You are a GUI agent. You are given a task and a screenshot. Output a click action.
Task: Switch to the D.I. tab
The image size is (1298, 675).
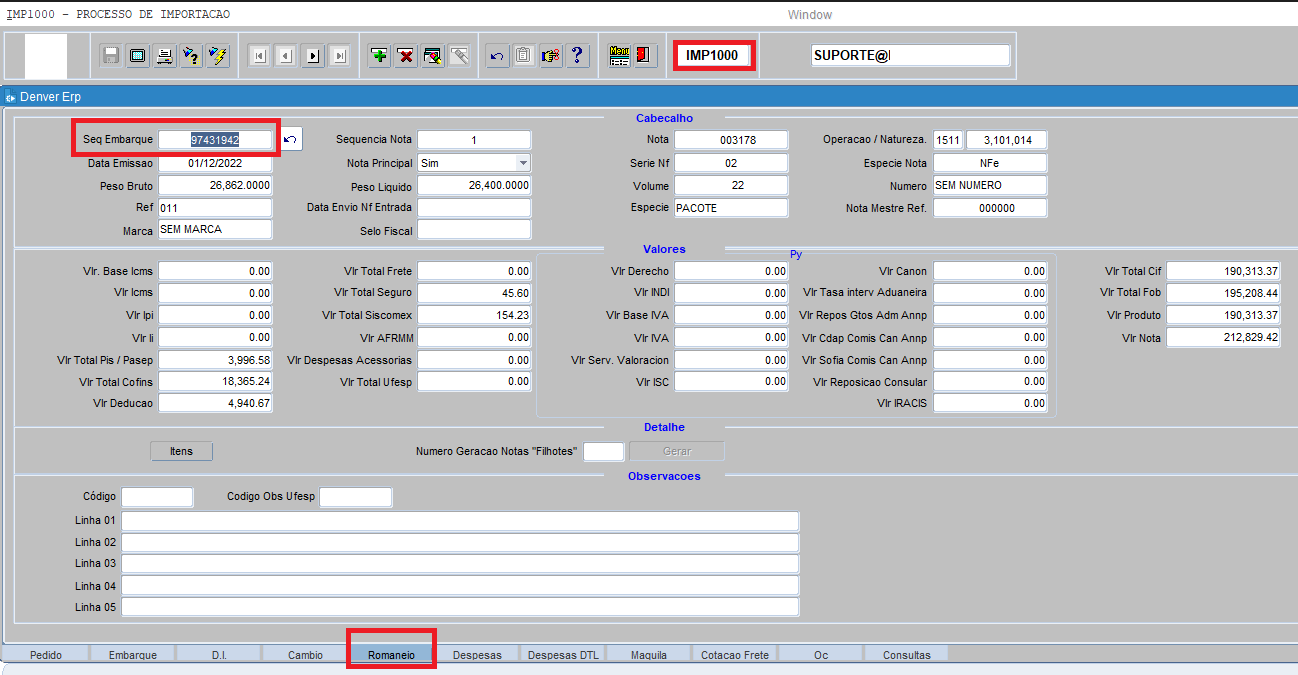(219, 655)
